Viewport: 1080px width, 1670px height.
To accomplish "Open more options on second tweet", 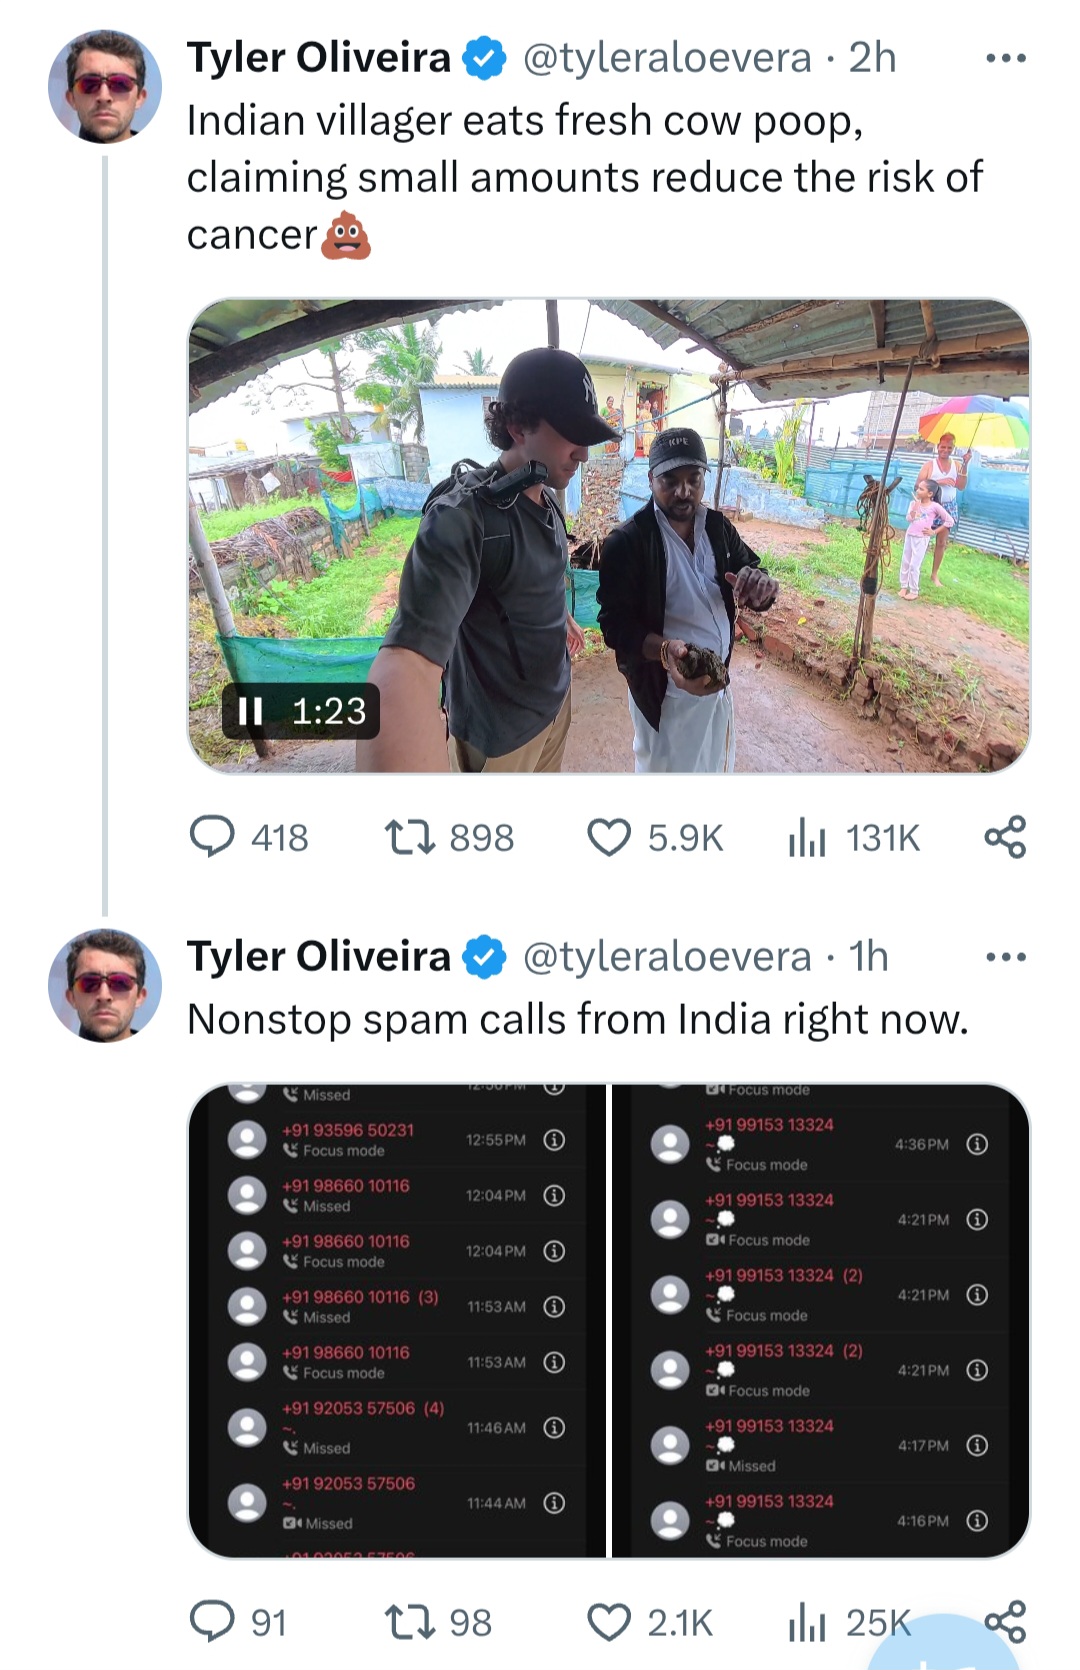I will tap(1005, 957).
